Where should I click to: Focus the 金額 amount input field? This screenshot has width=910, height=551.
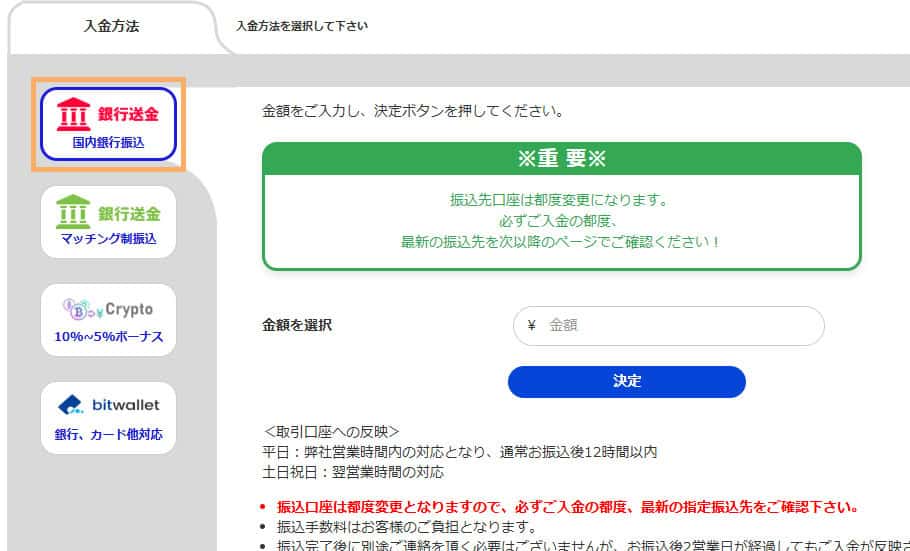click(x=669, y=326)
